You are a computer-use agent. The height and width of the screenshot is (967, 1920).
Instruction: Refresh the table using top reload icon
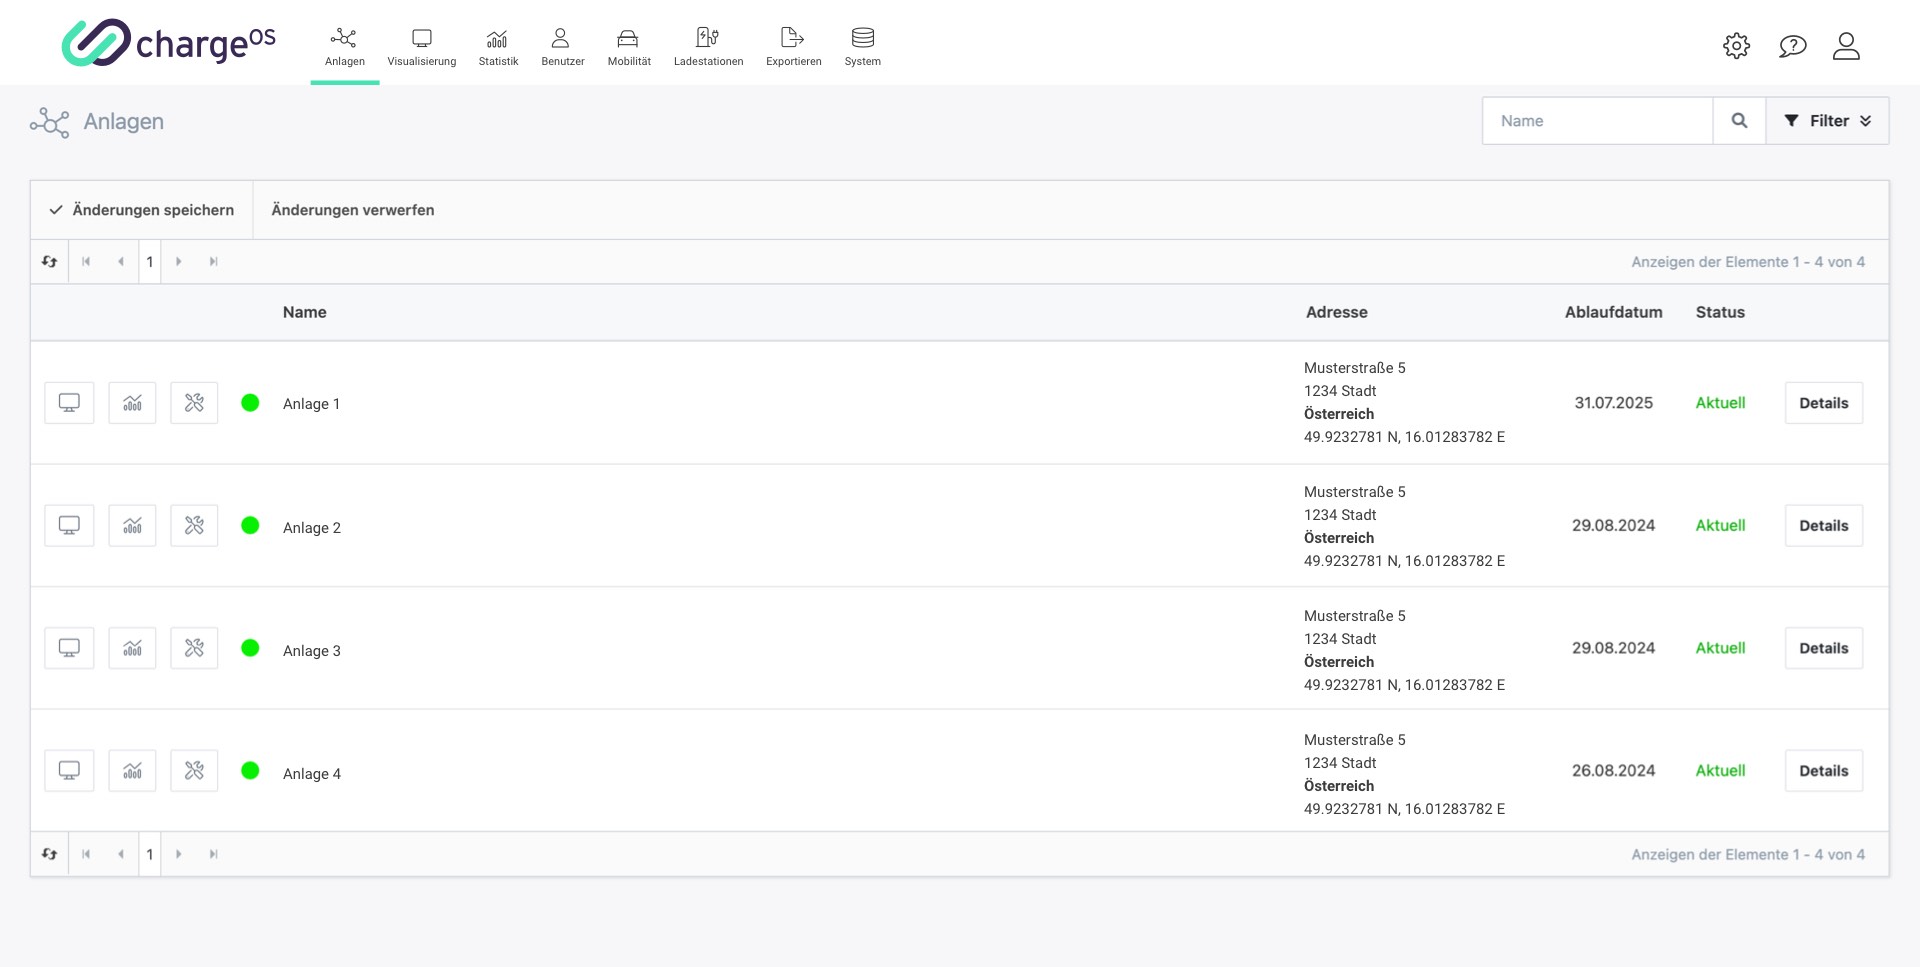point(49,262)
